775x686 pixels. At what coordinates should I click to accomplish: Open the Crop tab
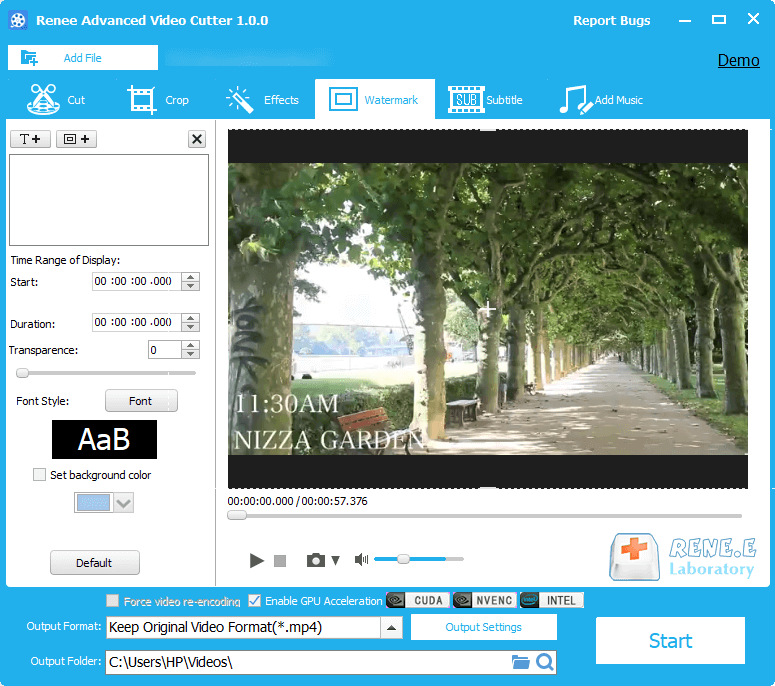pyautogui.click(x=158, y=99)
